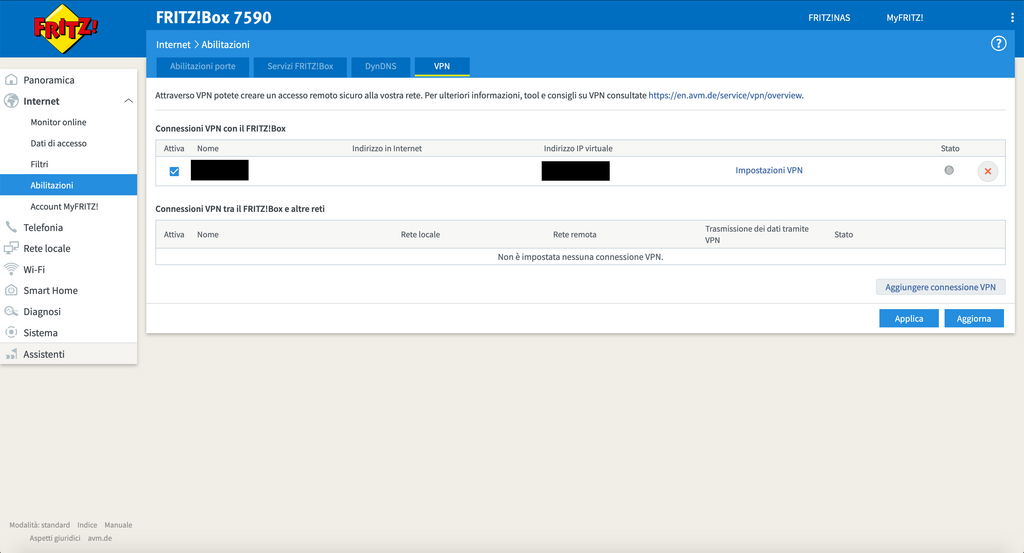Image resolution: width=1024 pixels, height=553 pixels.
Task: Click Trasmissione dei dati tramite VPN header
Action: click(756, 234)
